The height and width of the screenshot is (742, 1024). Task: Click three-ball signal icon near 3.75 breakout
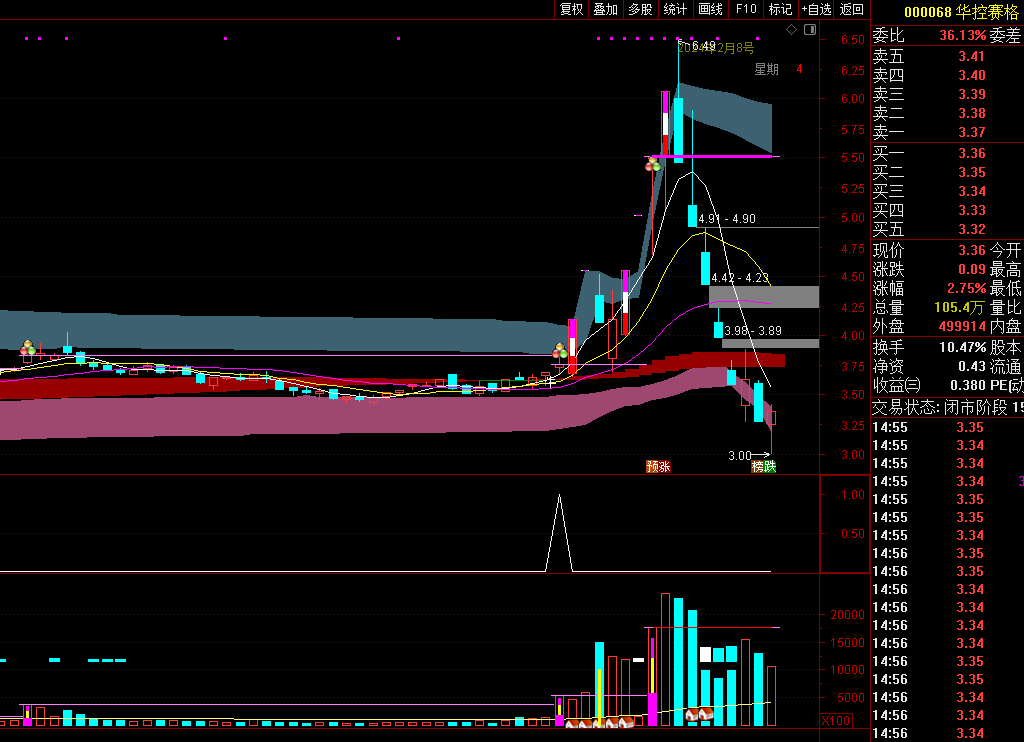tap(560, 351)
